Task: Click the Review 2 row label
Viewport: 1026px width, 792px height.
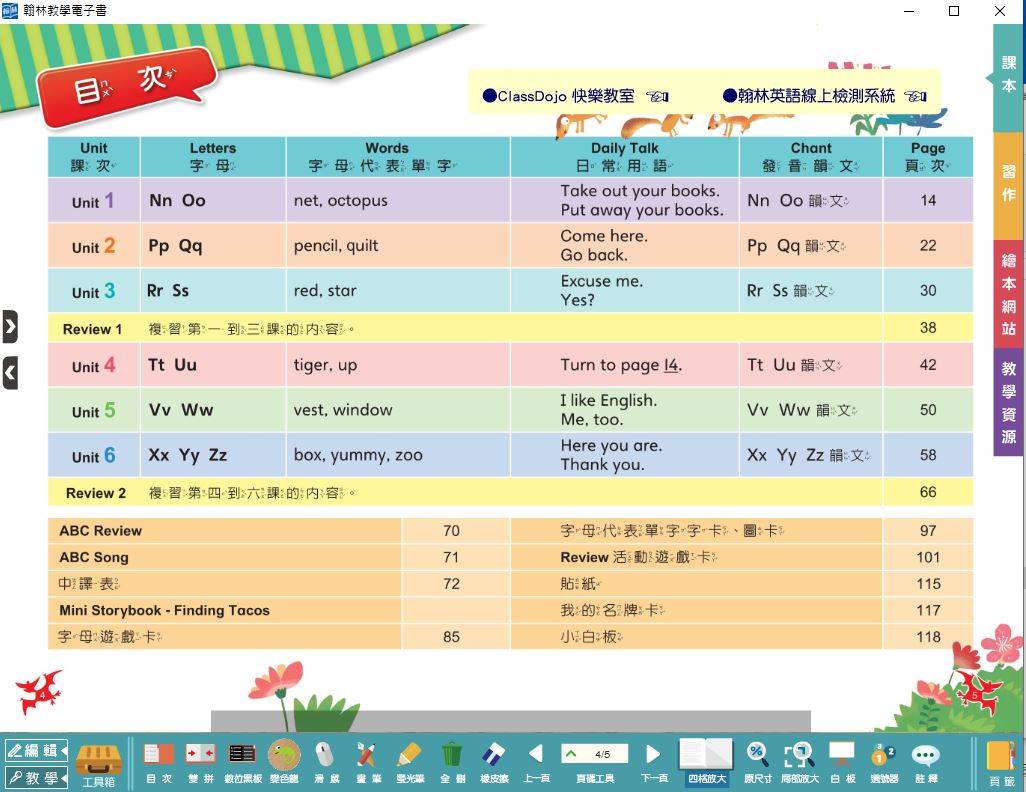Action: [96, 494]
